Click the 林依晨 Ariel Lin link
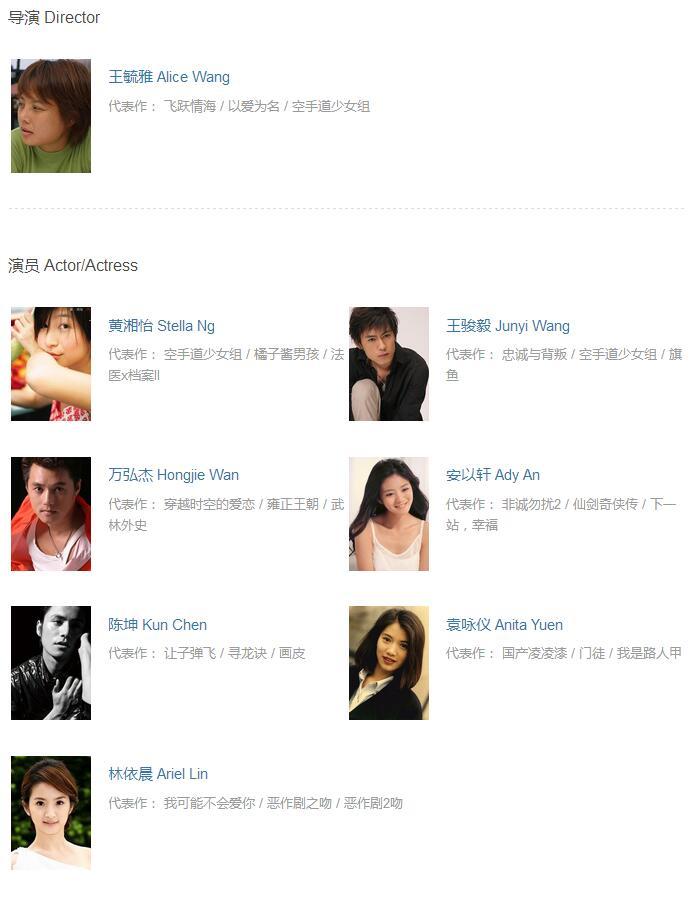Viewport: 700px width, 905px height. (x=158, y=774)
